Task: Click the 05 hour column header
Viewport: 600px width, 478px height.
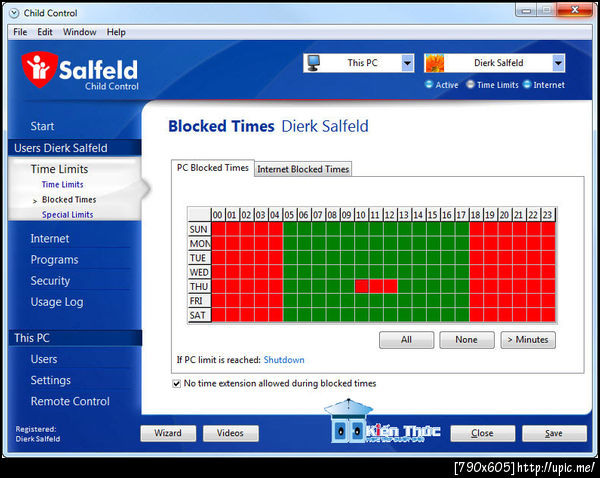Action: [x=290, y=215]
